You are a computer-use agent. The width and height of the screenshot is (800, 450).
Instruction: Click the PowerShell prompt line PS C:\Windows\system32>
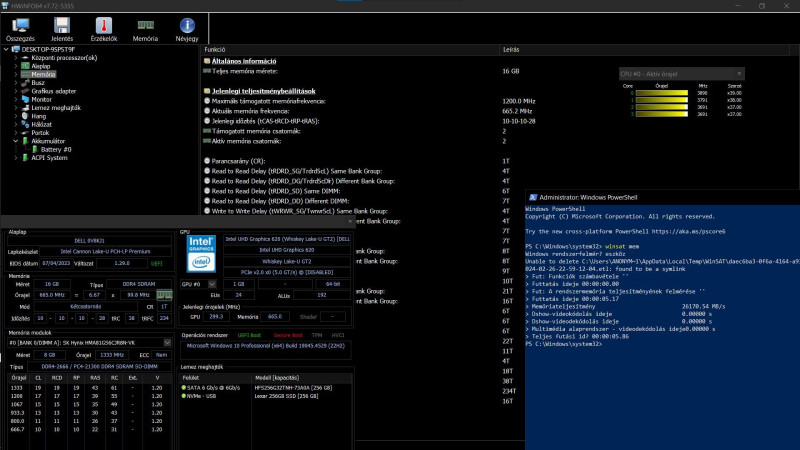pyautogui.click(x=563, y=344)
